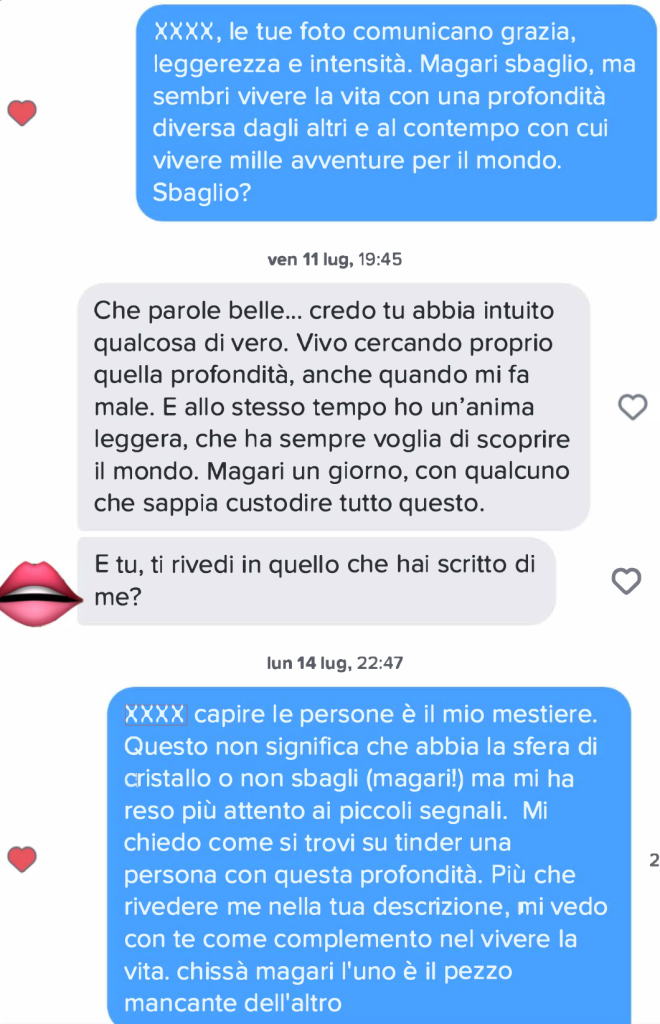Select the blue bubble about "capire le persone"
Viewport: 660px width, 1024px height.
pyautogui.click(x=369, y=856)
